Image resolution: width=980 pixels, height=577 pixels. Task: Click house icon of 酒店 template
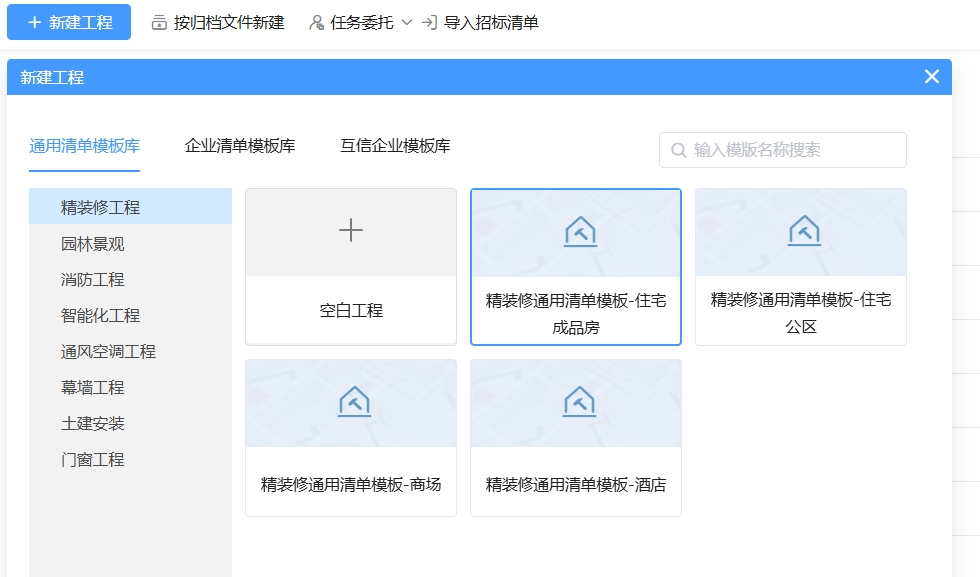coord(579,402)
